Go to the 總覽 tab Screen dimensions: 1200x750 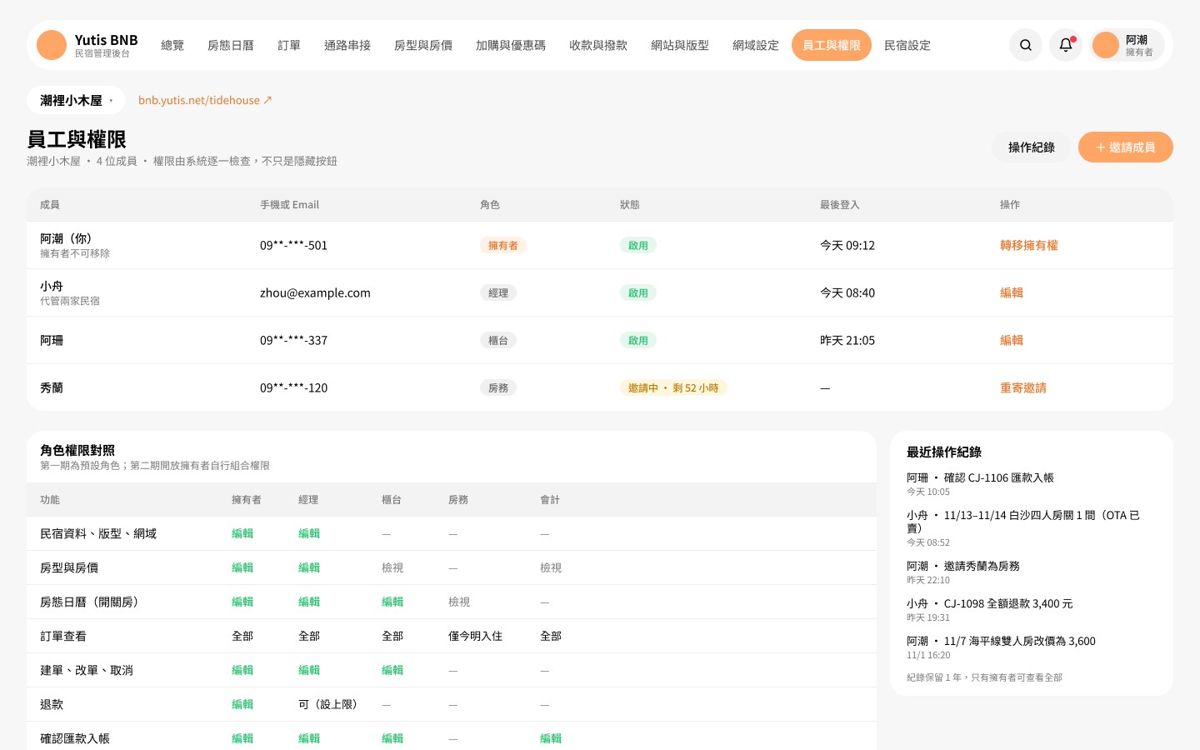click(173, 45)
